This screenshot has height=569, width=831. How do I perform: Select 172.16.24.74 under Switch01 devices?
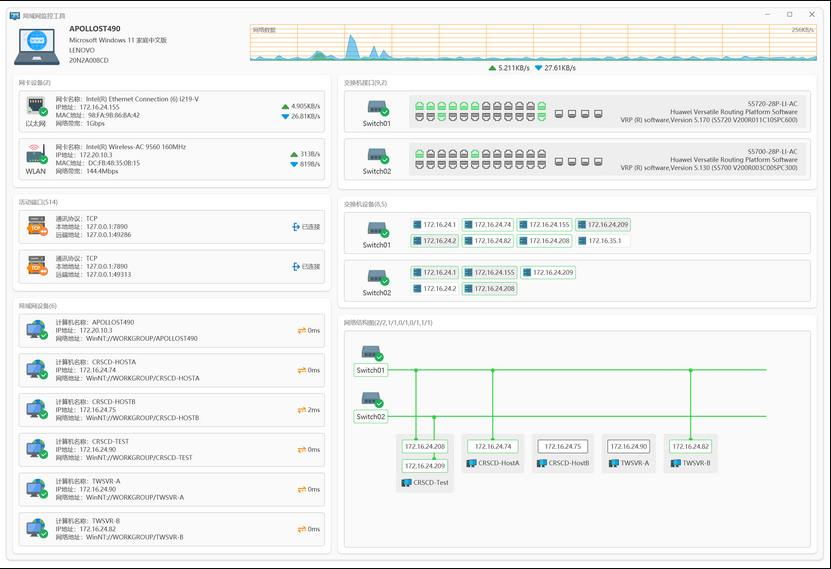[x=488, y=225]
